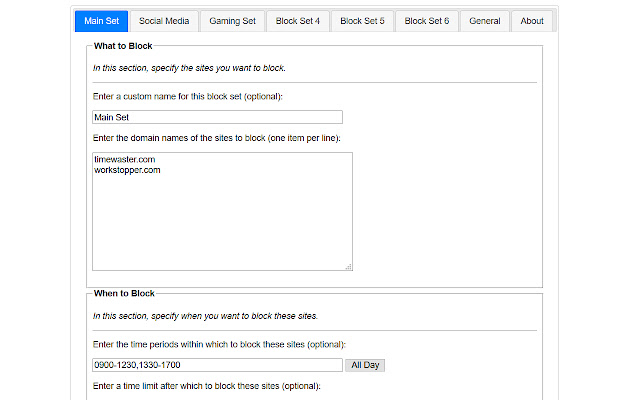Open the About tab
The image size is (640, 400).
coord(532,21)
